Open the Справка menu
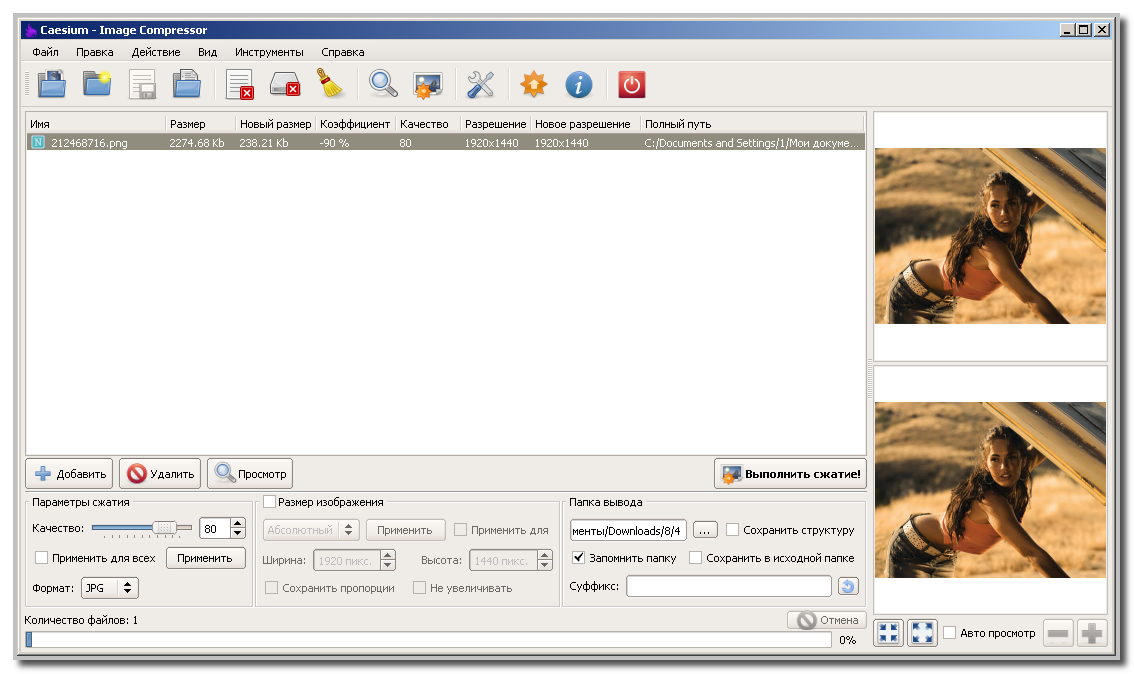1134x674 pixels. pos(343,52)
